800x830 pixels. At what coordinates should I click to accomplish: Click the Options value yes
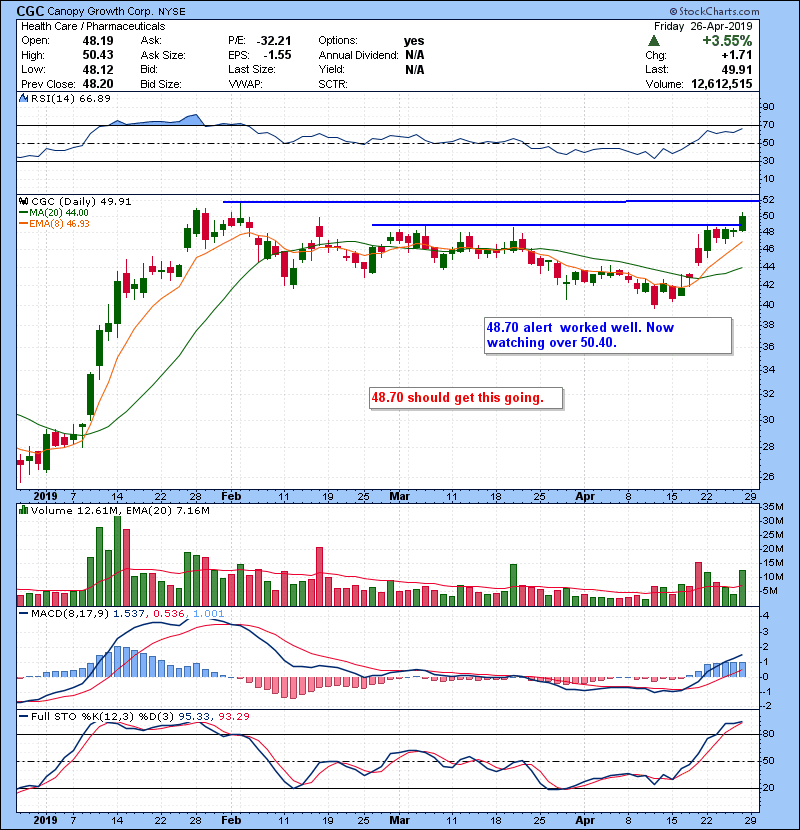(414, 41)
